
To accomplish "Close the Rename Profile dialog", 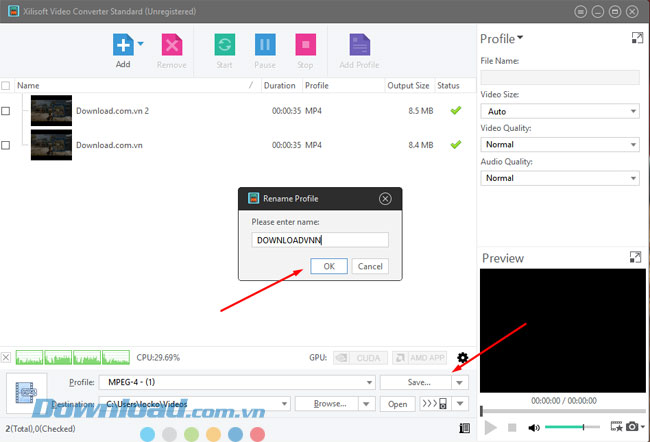I will coord(385,199).
